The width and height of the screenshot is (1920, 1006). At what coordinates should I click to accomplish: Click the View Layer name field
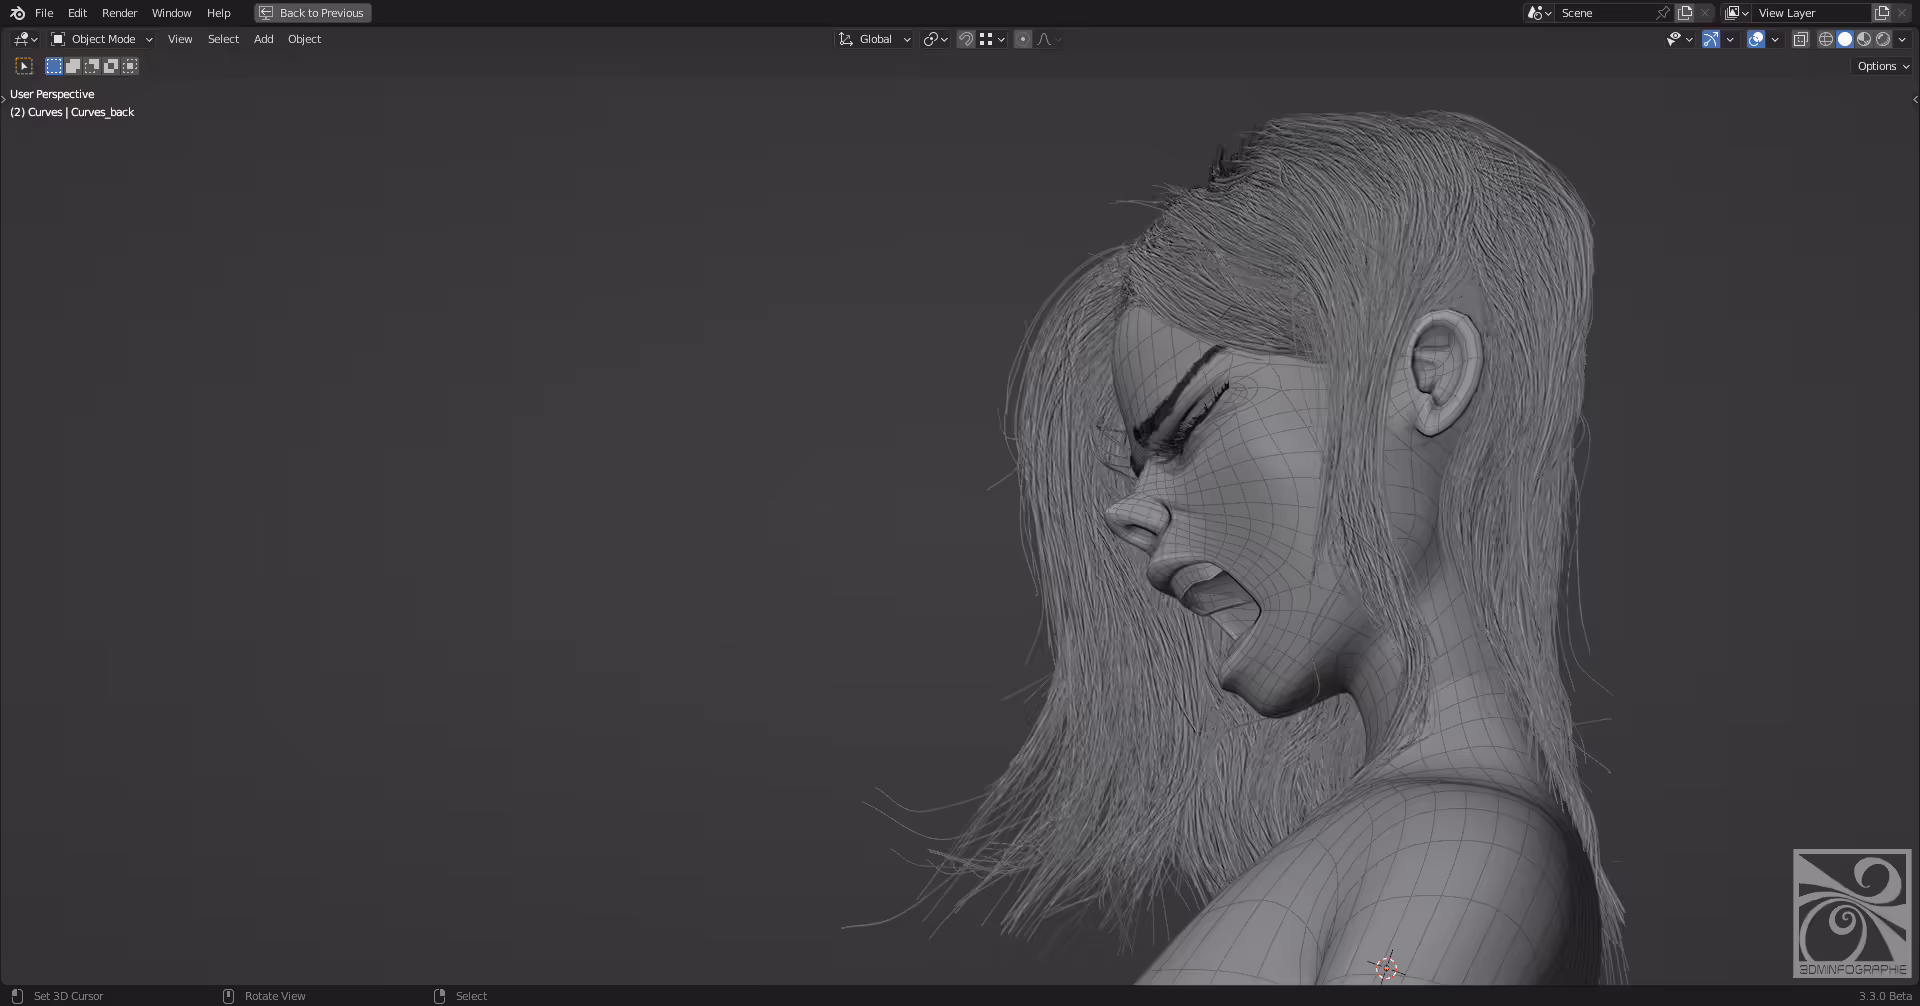tap(1812, 13)
